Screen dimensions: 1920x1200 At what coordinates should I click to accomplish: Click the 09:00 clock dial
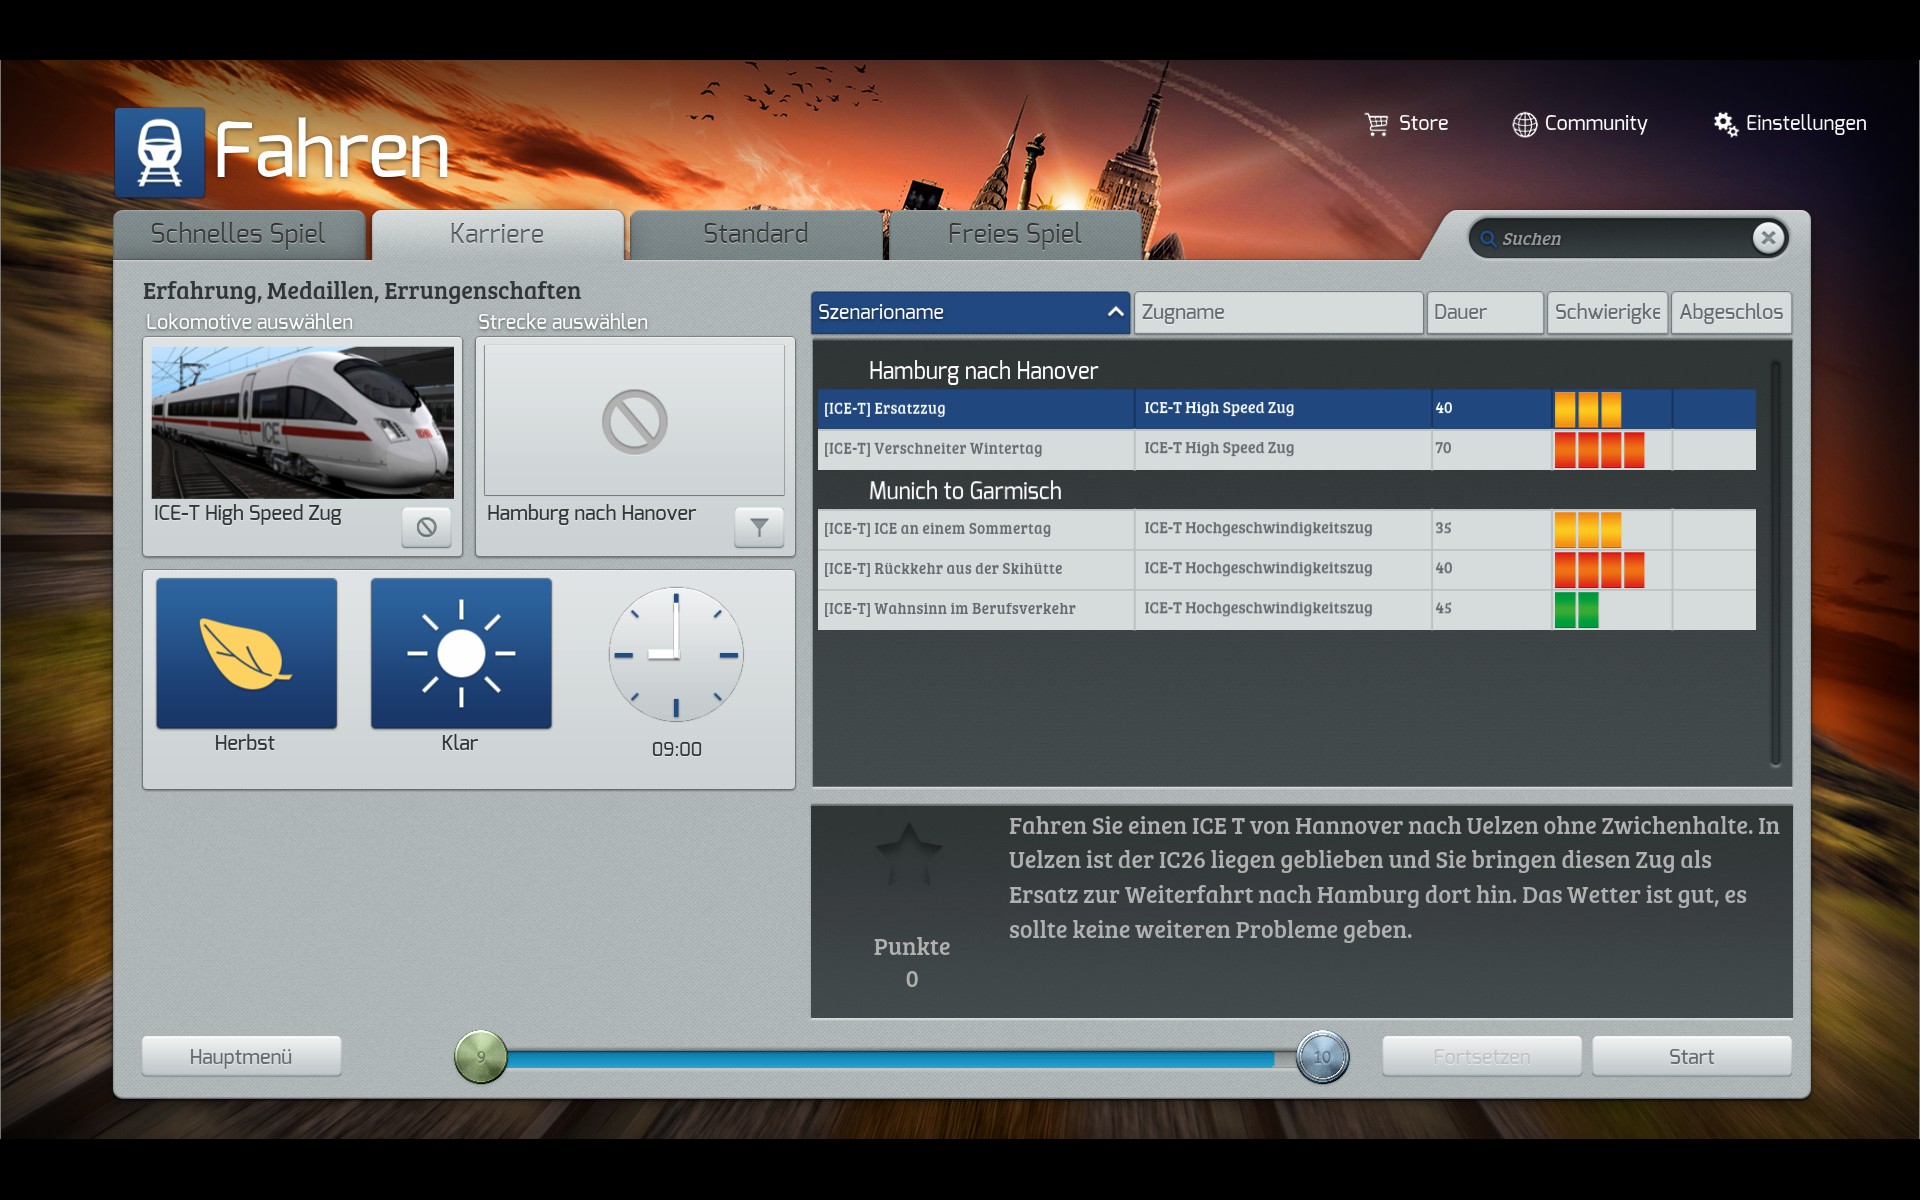676,655
